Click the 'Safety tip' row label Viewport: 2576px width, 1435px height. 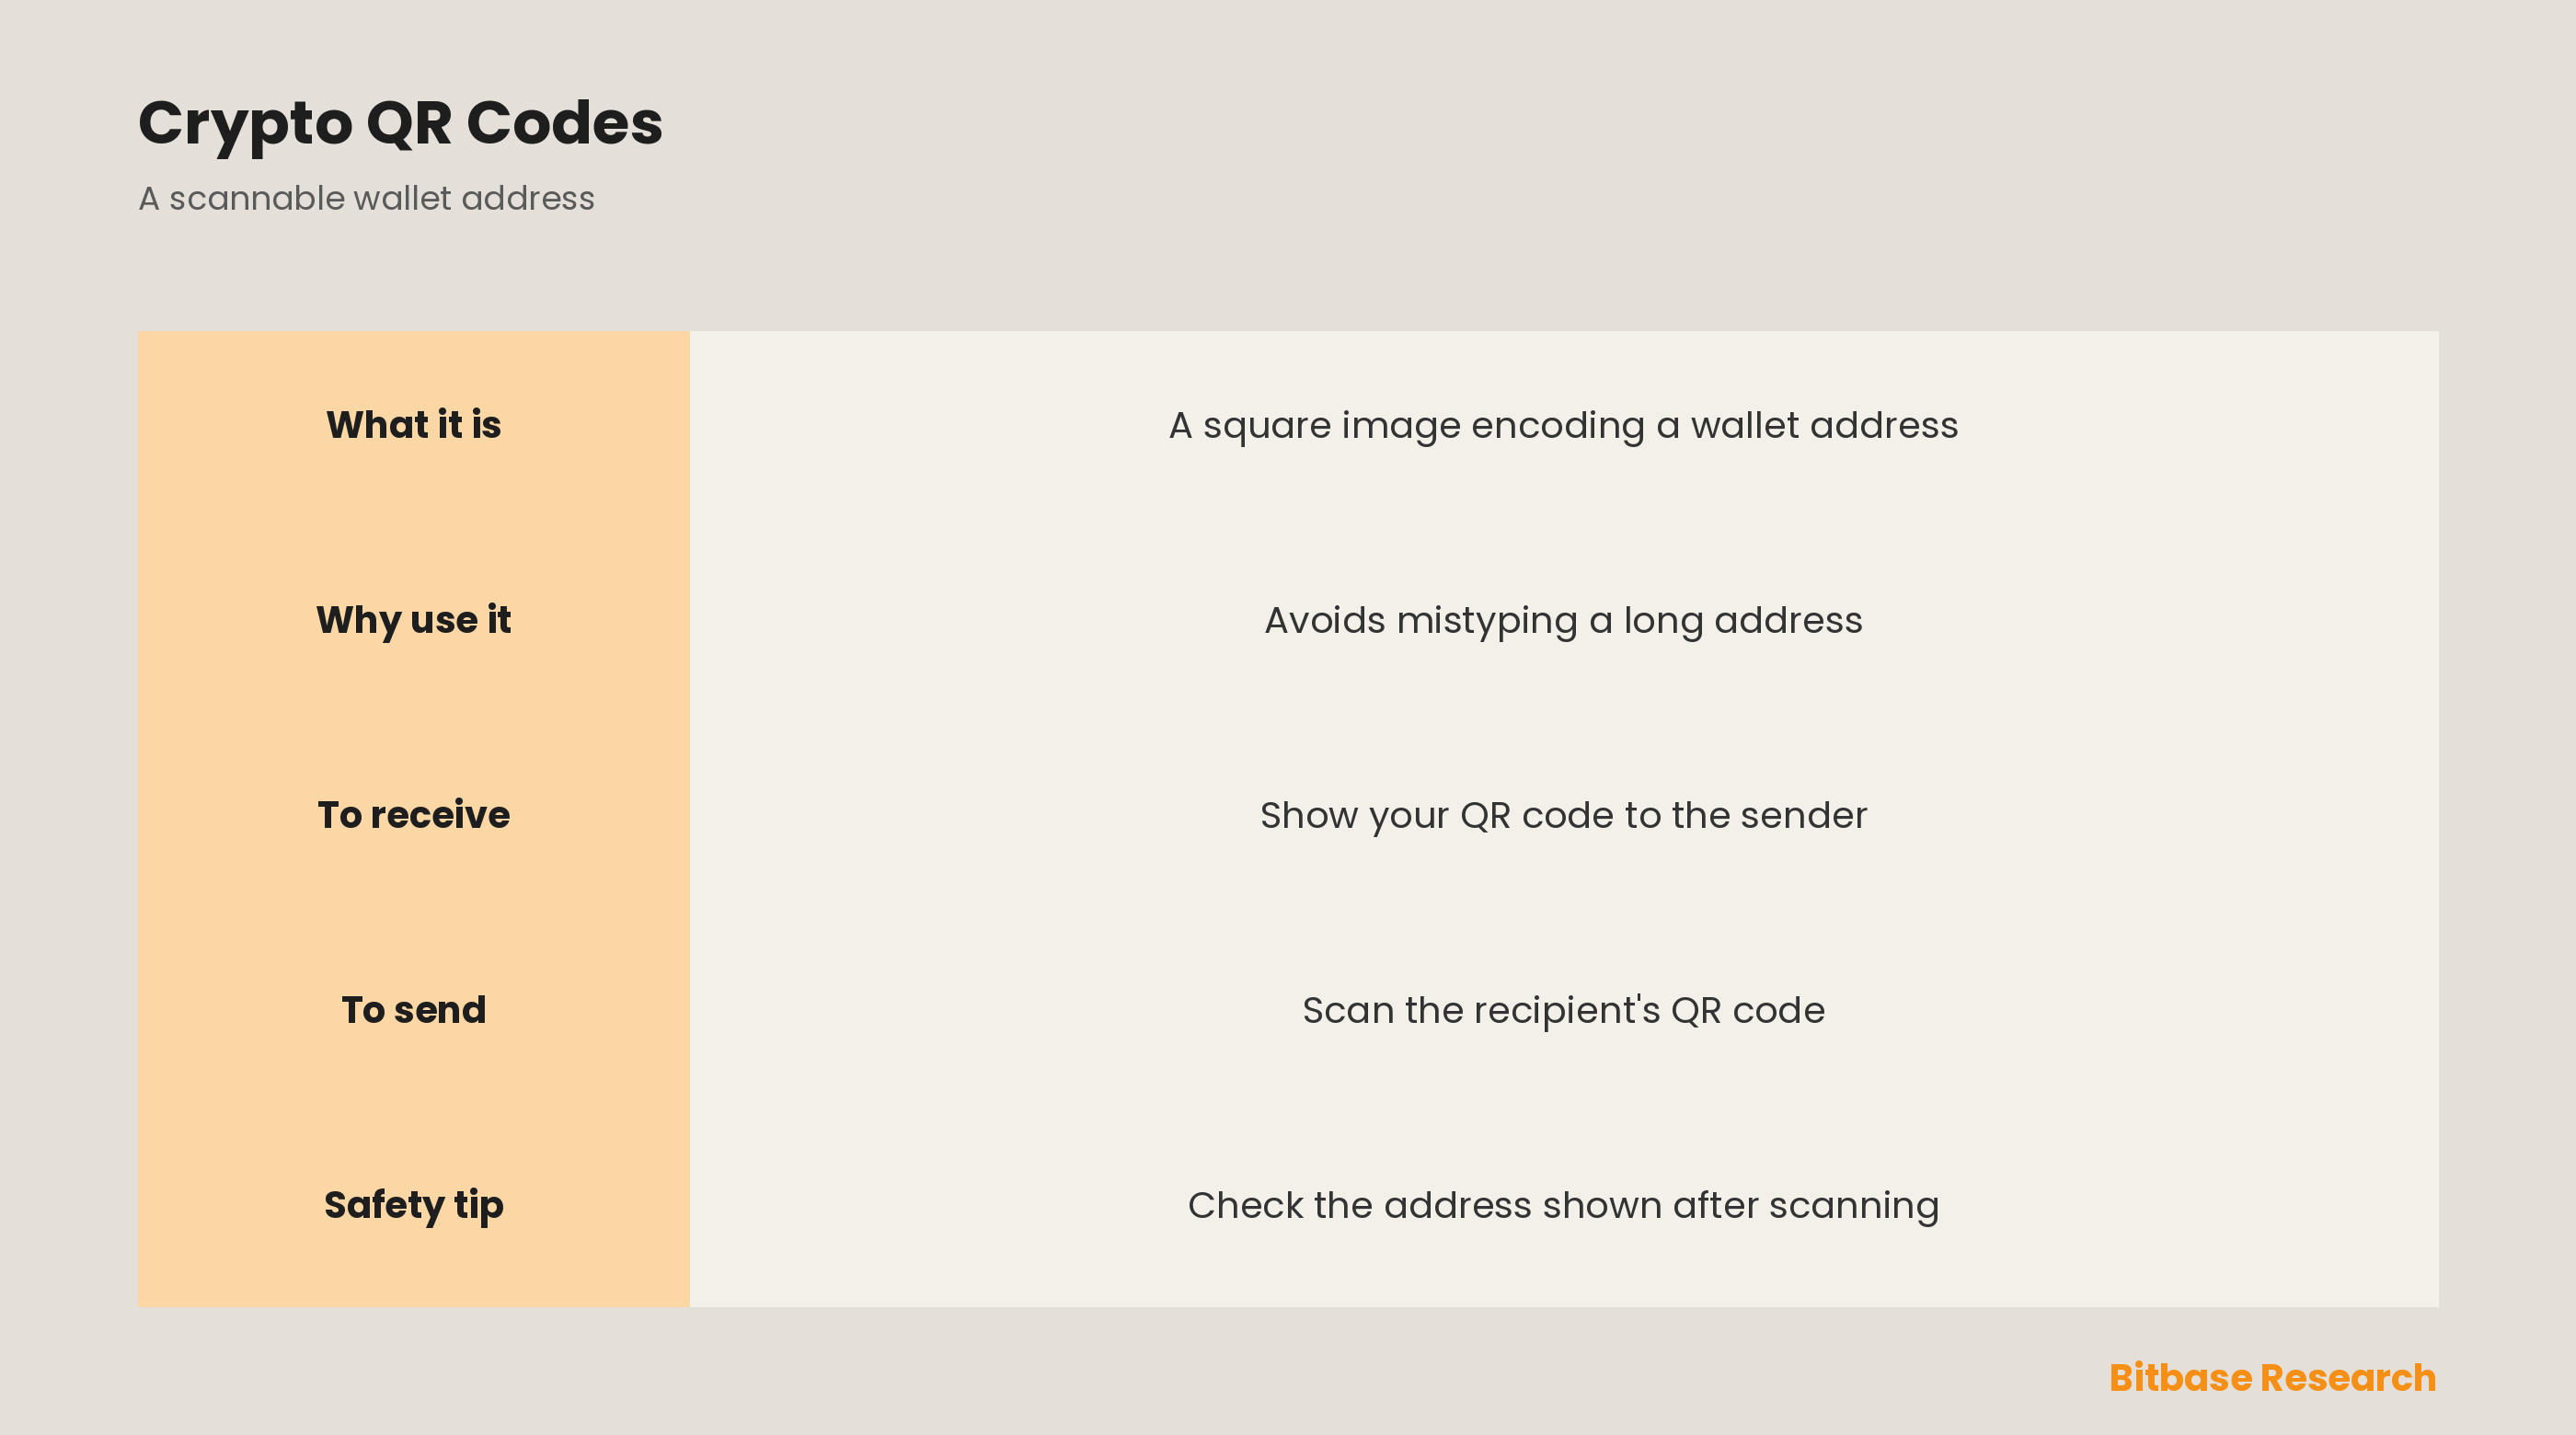(x=413, y=1205)
